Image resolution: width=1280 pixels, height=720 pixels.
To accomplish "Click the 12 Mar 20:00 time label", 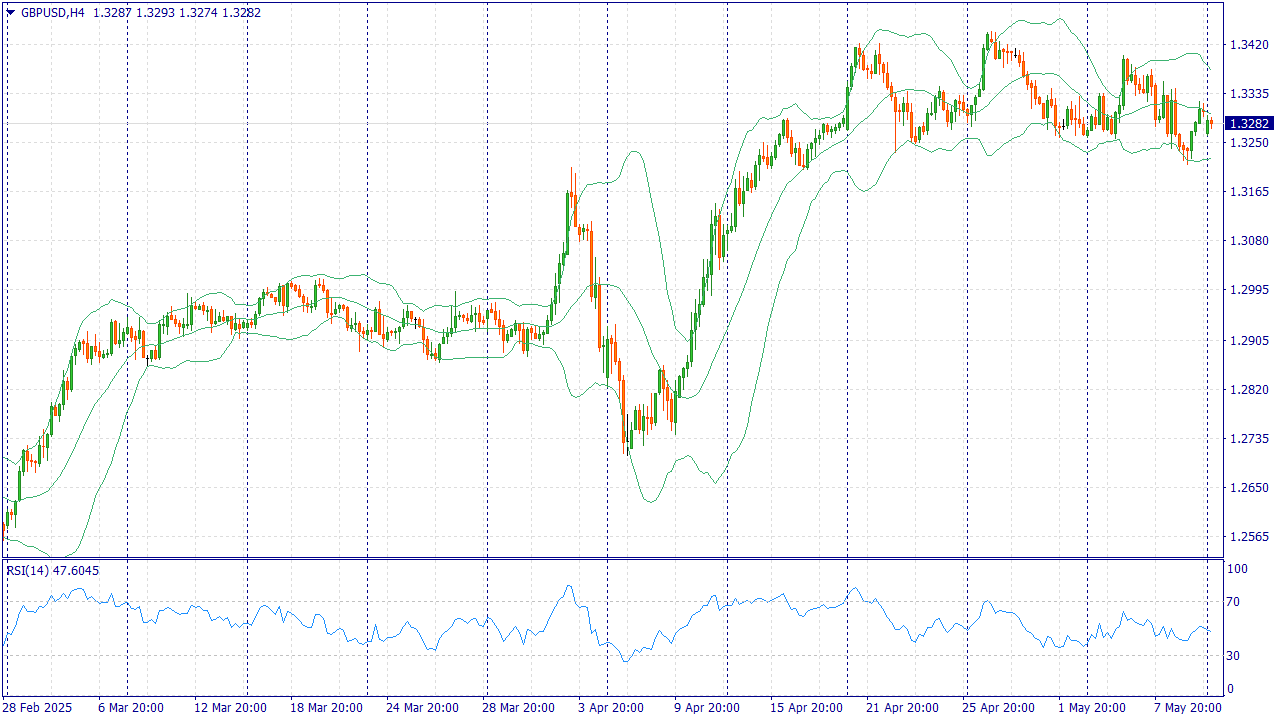I will (230, 707).
